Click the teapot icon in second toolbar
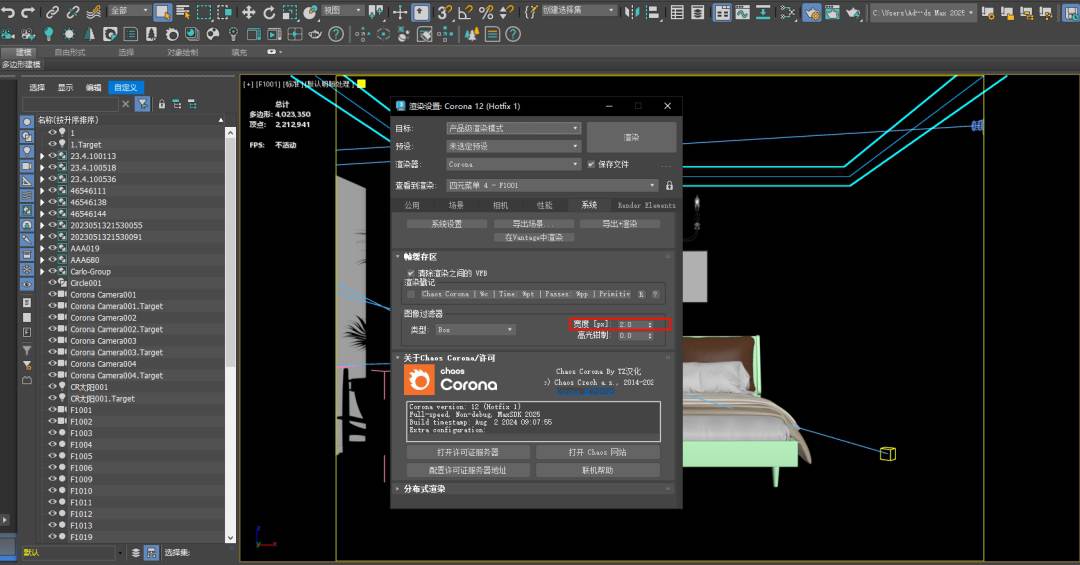Image resolution: width=1080 pixels, height=565 pixels. [x=315, y=34]
